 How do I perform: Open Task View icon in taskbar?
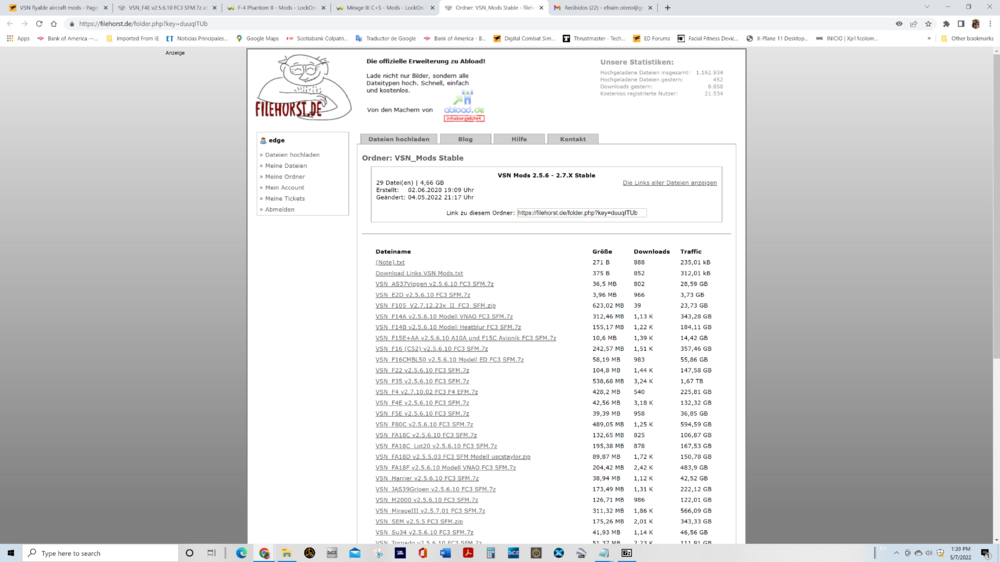212,553
